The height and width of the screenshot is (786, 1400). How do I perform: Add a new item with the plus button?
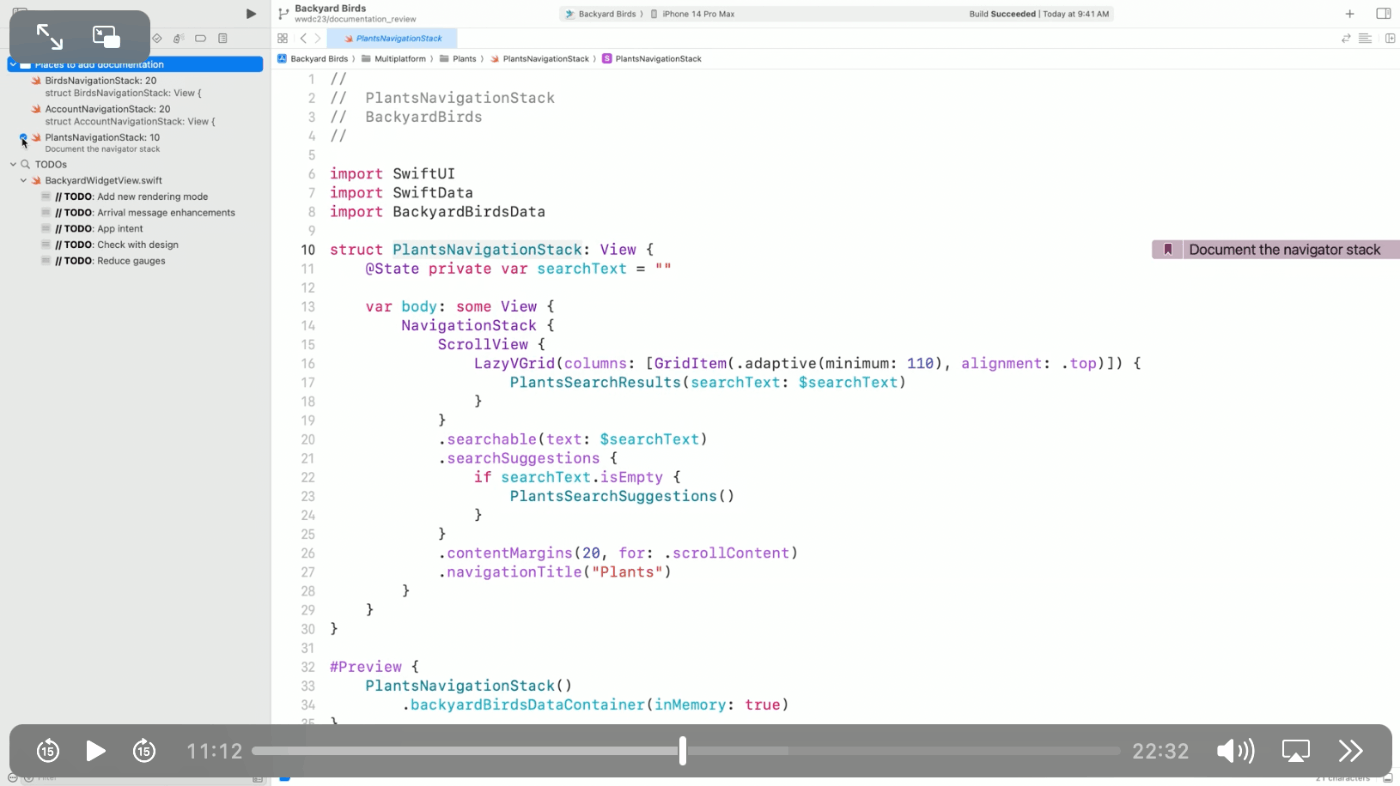click(1350, 14)
